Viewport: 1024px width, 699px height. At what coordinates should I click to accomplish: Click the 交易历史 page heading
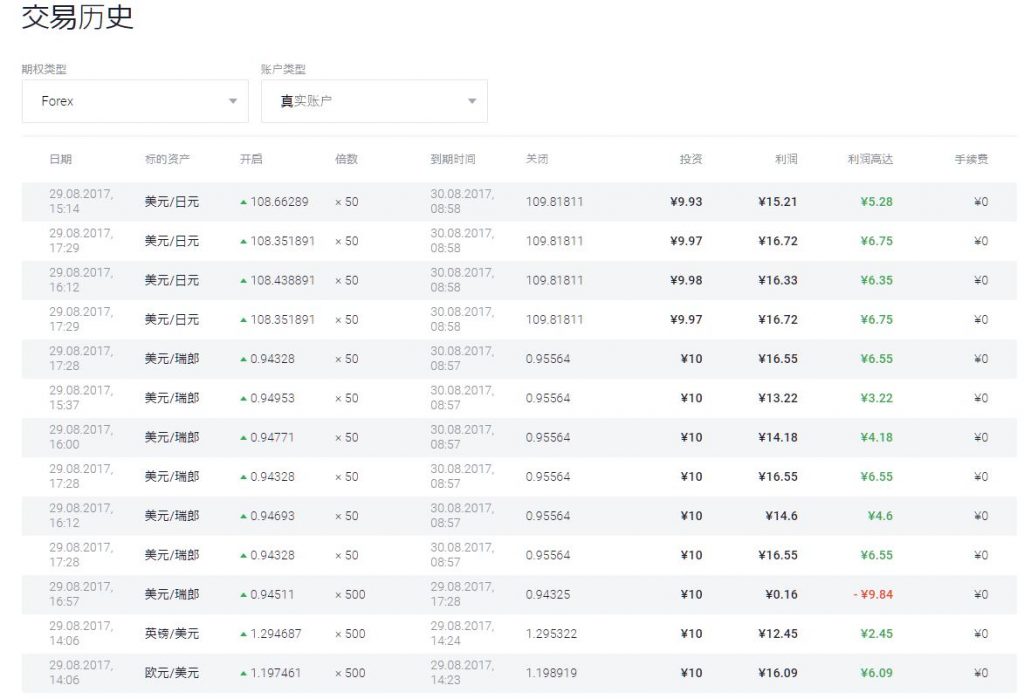pyautogui.click(x=78, y=17)
